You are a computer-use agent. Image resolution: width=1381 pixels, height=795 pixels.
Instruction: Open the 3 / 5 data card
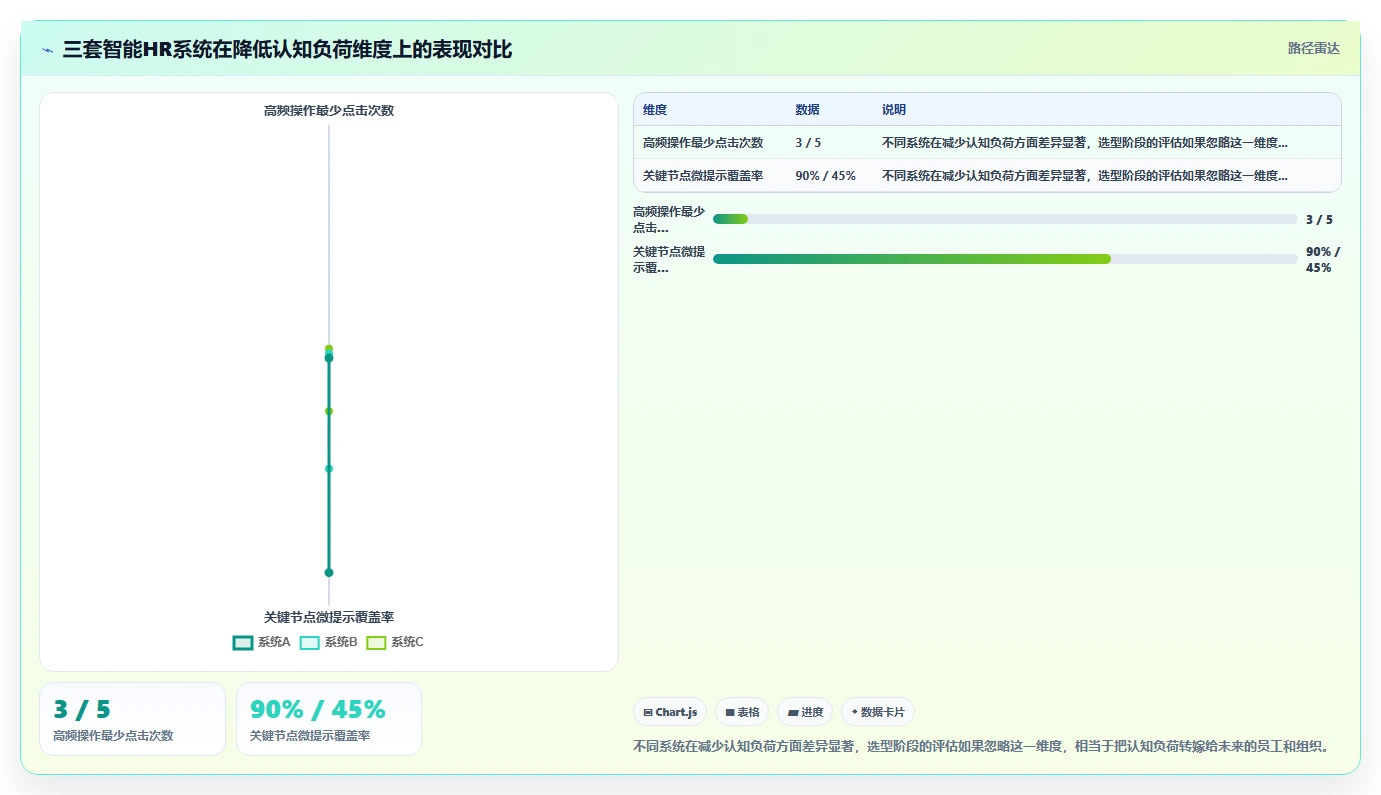132,719
